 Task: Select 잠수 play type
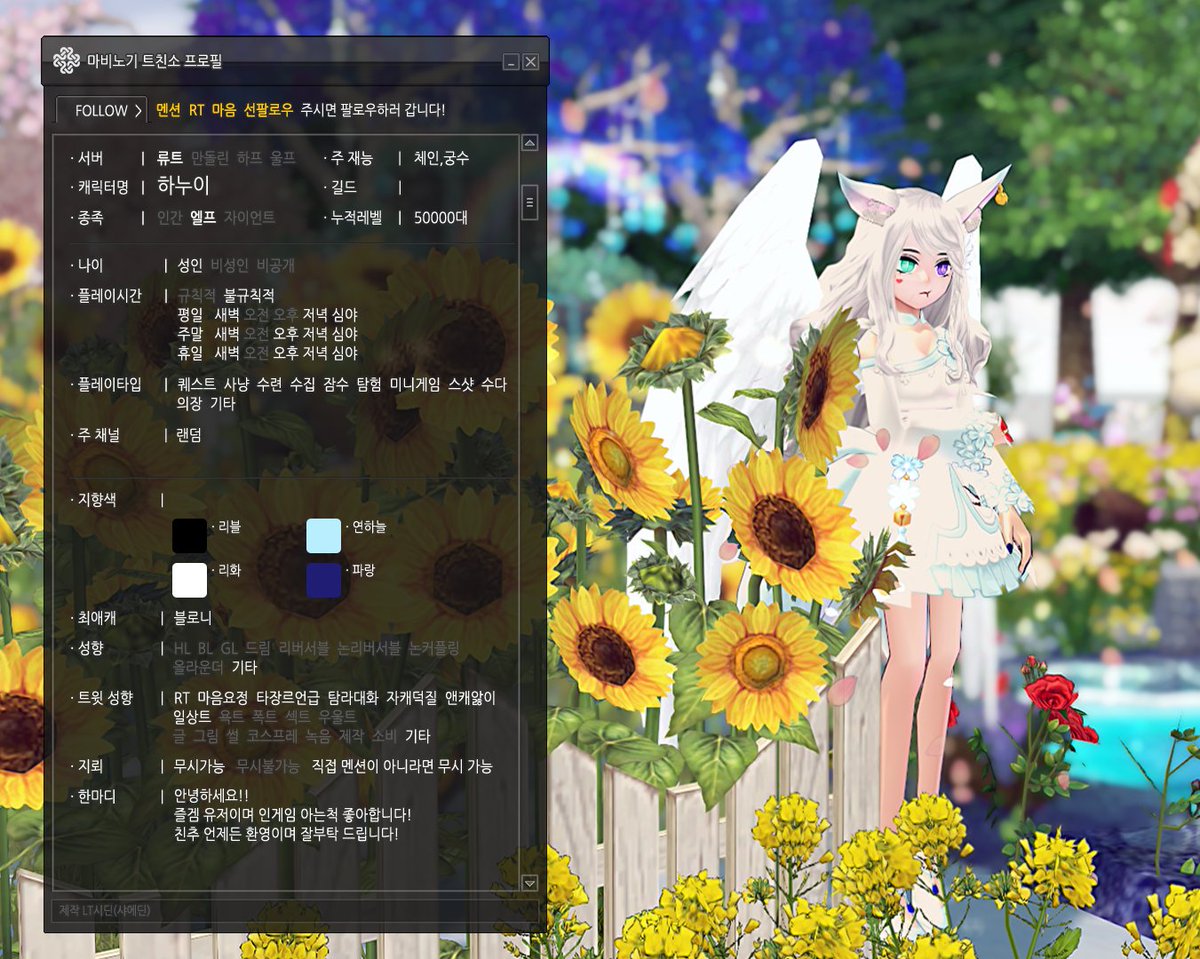[335, 385]
